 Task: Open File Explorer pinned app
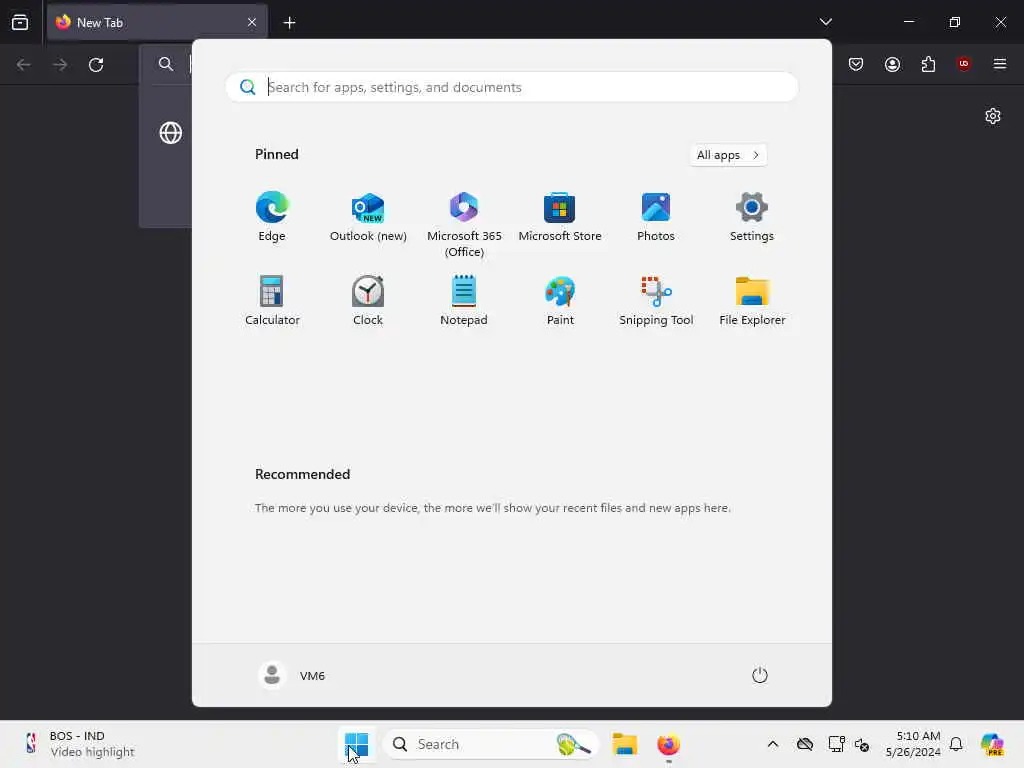point(752,300)
